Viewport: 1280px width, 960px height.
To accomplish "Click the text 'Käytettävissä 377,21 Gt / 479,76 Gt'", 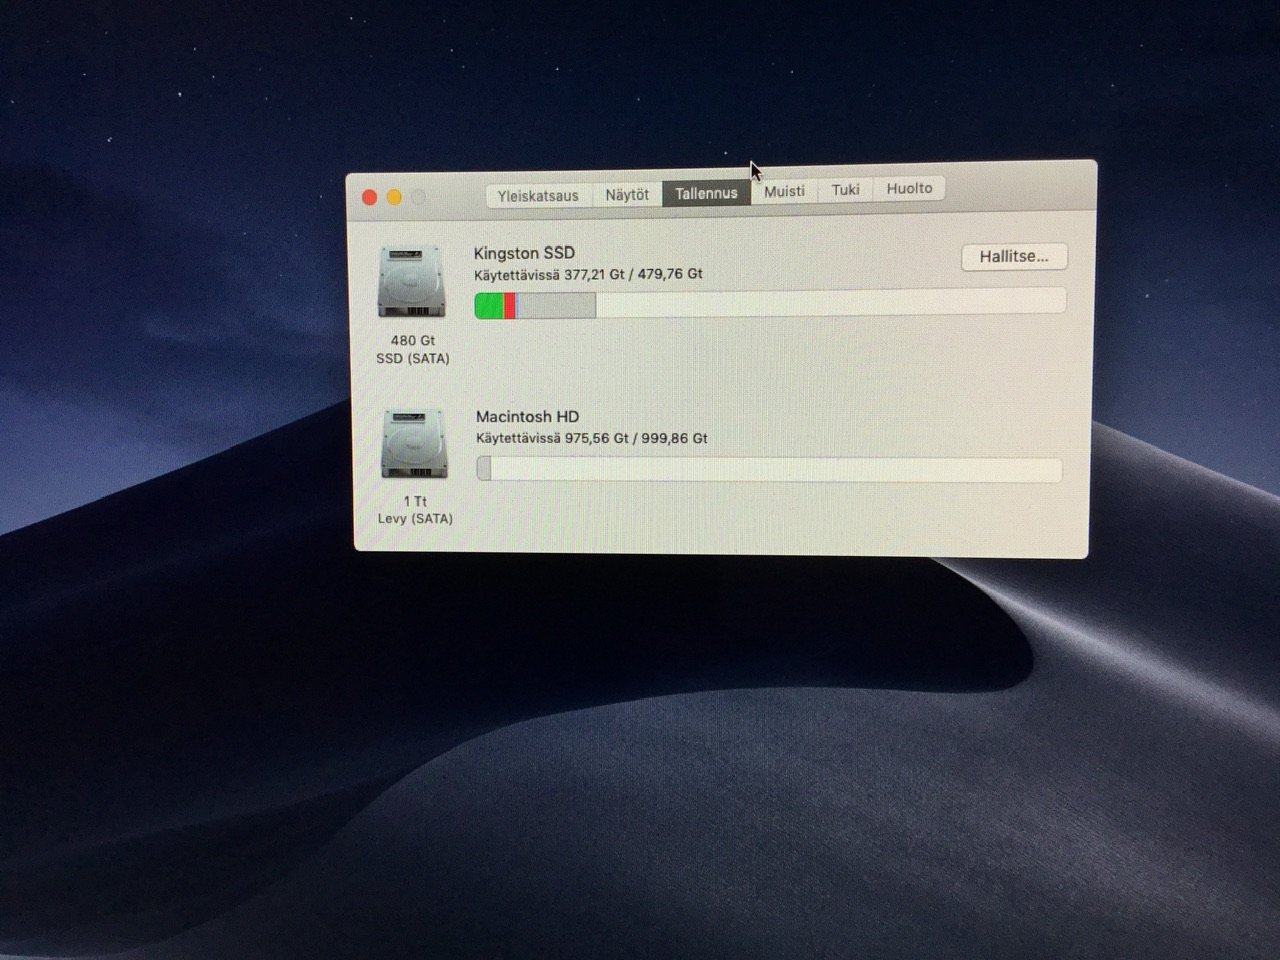I will [588, 274].
